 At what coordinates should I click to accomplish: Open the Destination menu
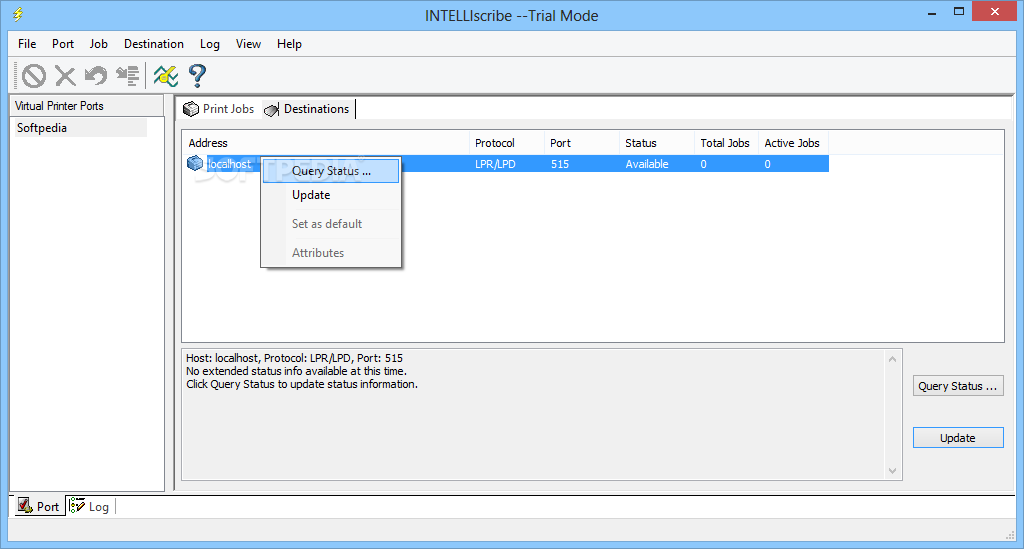pos(154,44)
